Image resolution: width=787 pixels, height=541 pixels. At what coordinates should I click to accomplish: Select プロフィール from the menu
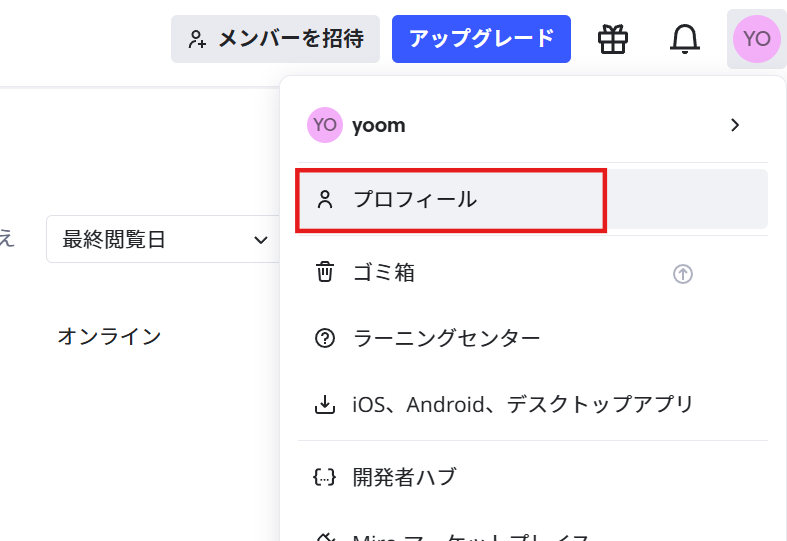415,199
